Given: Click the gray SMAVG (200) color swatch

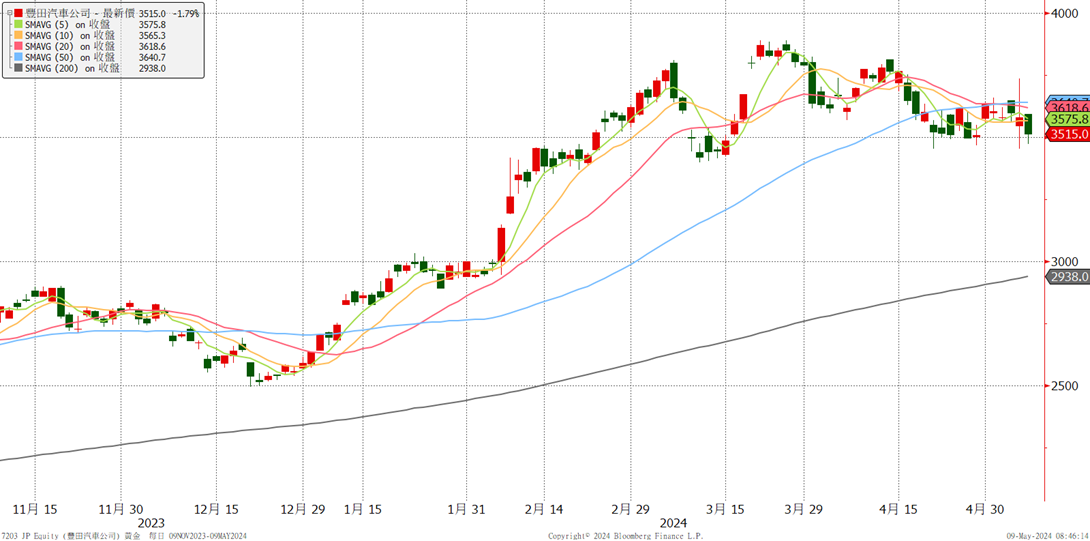Looking at the screenshot, I should pos(18,68).
